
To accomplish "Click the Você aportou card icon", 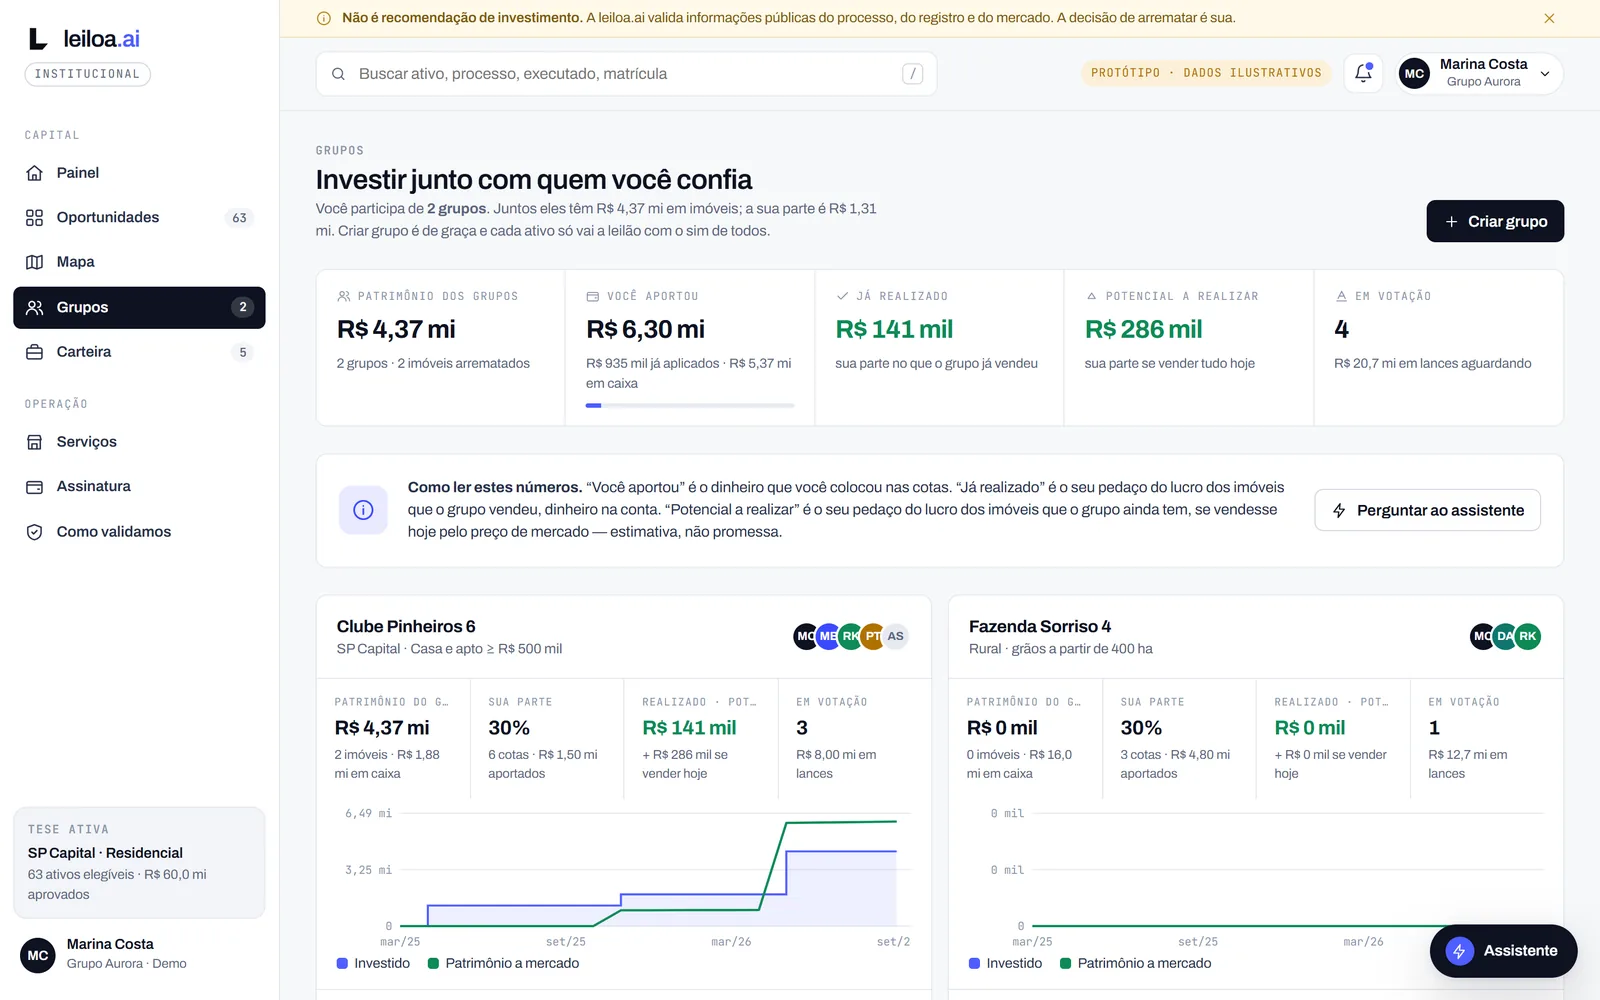I will click(x=593, y=296).
